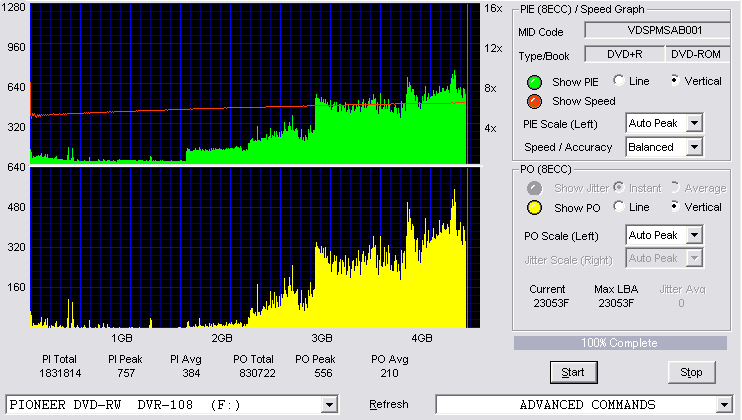Click Refresh to rescan drives

click(389, 405)
